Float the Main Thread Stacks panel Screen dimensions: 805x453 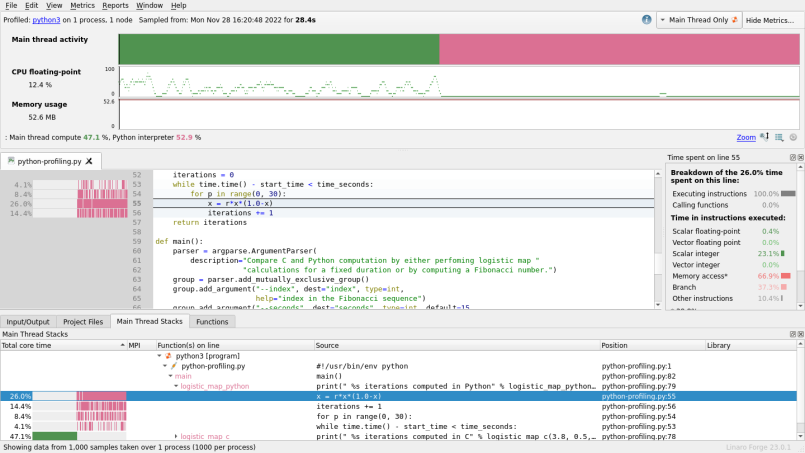[793, 334]
